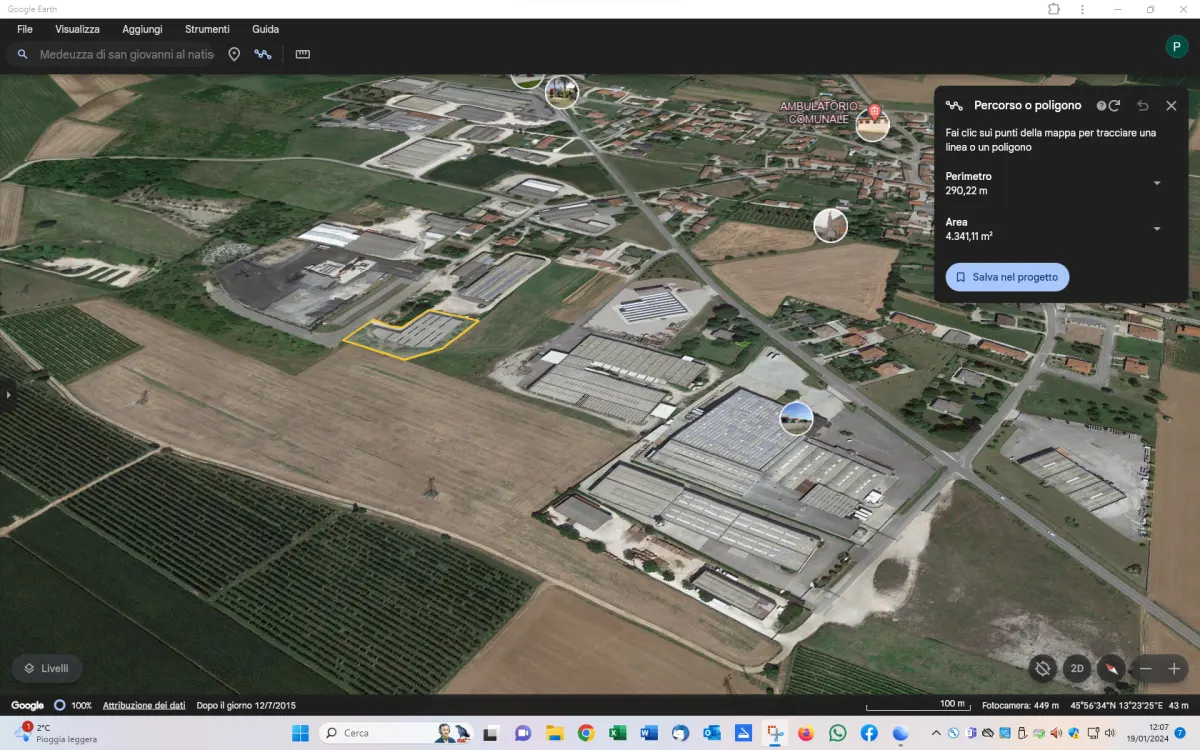This screenshot has height=750, width=1200.
Task: Open the Aggiungi menu
Action: (x=142, y=29)
